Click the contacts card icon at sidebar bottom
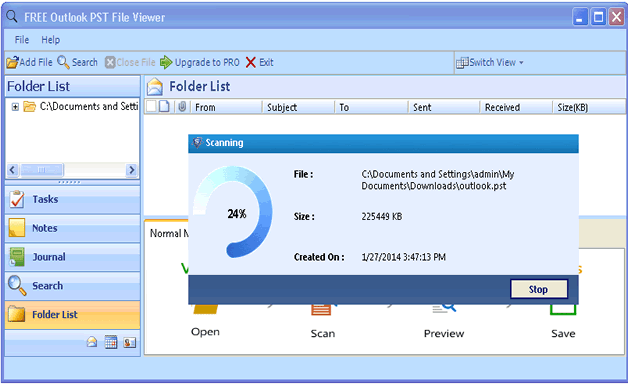Screen dimensions: 628x384 (x=129, y=342)
